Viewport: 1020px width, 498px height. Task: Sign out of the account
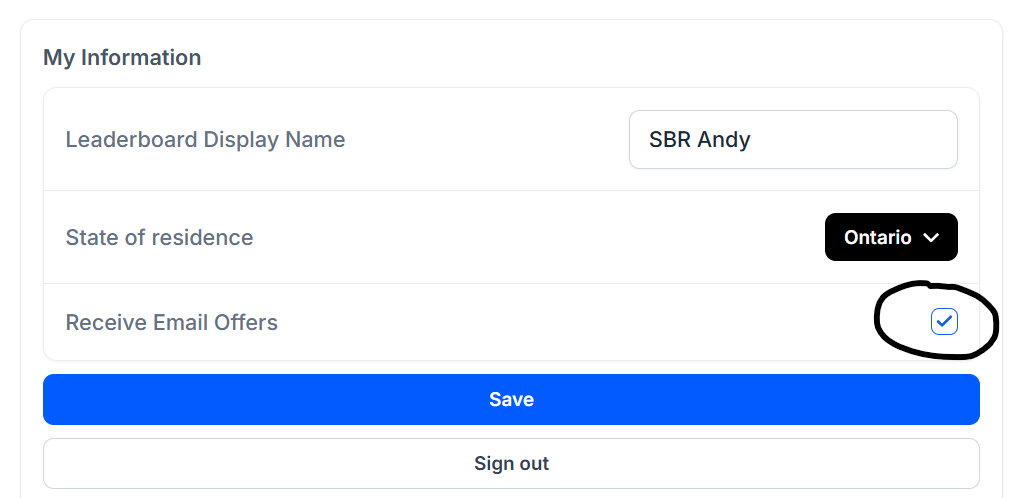point(511,464)
